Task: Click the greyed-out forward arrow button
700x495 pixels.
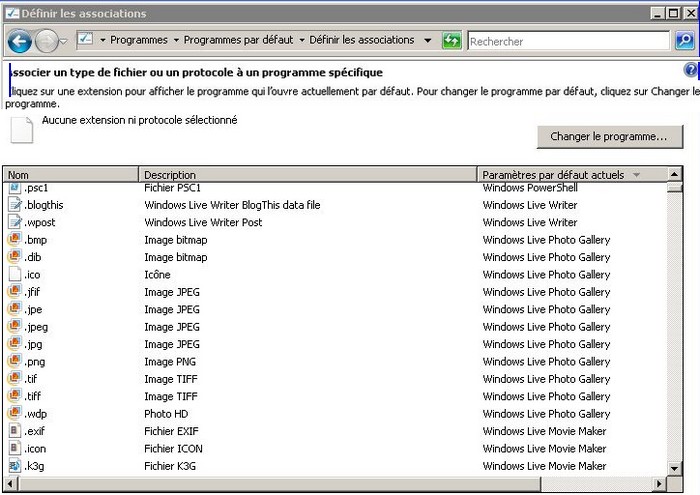Action: tap(46, 42)
